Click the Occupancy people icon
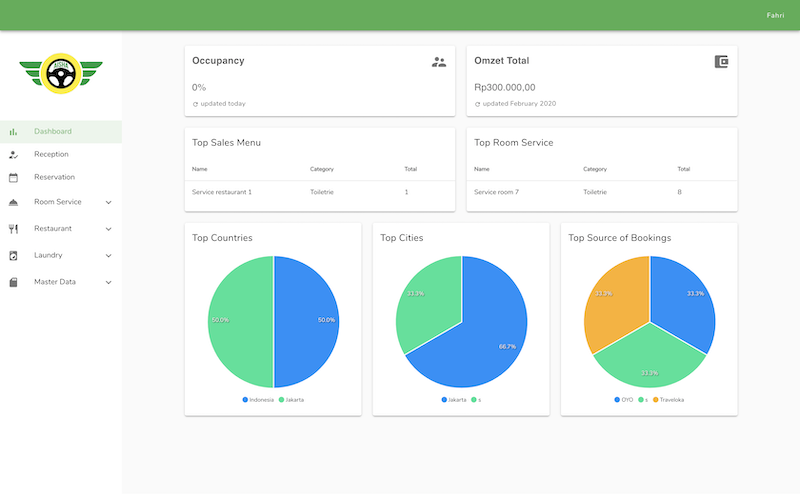800x500 pixels. [439, 62]
